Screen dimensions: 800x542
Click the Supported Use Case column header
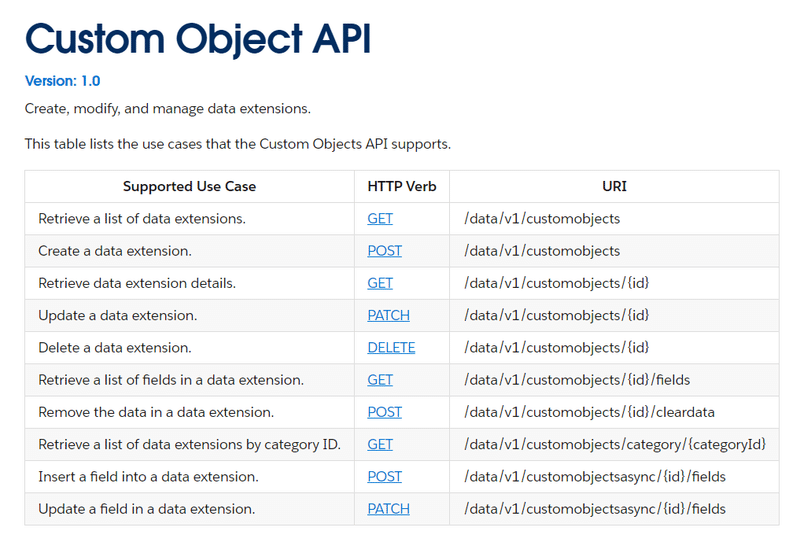coord(189,186)
